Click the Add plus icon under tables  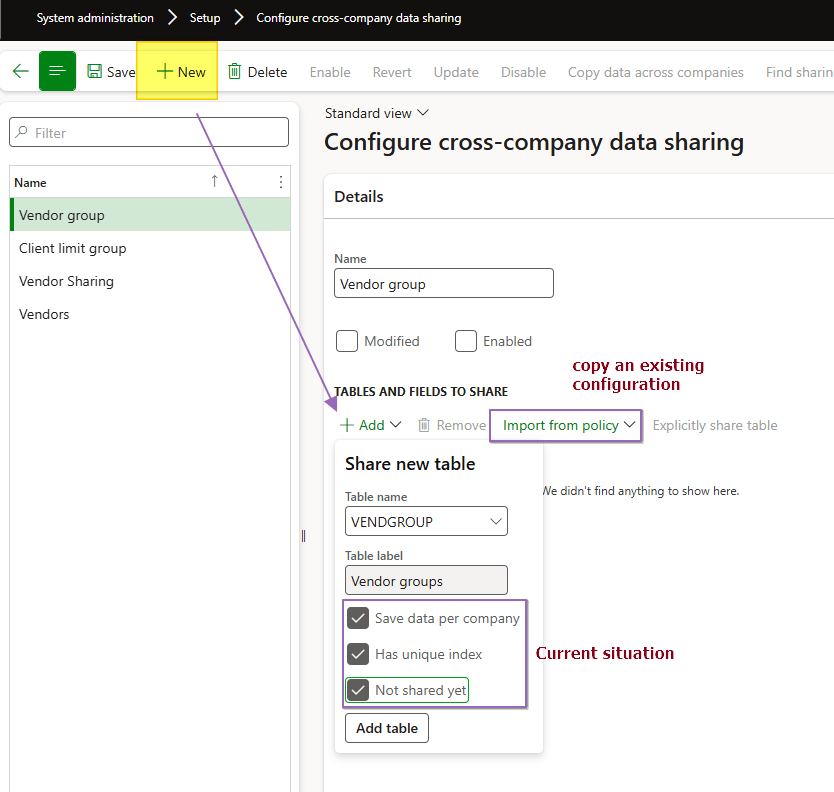[347, 425]
